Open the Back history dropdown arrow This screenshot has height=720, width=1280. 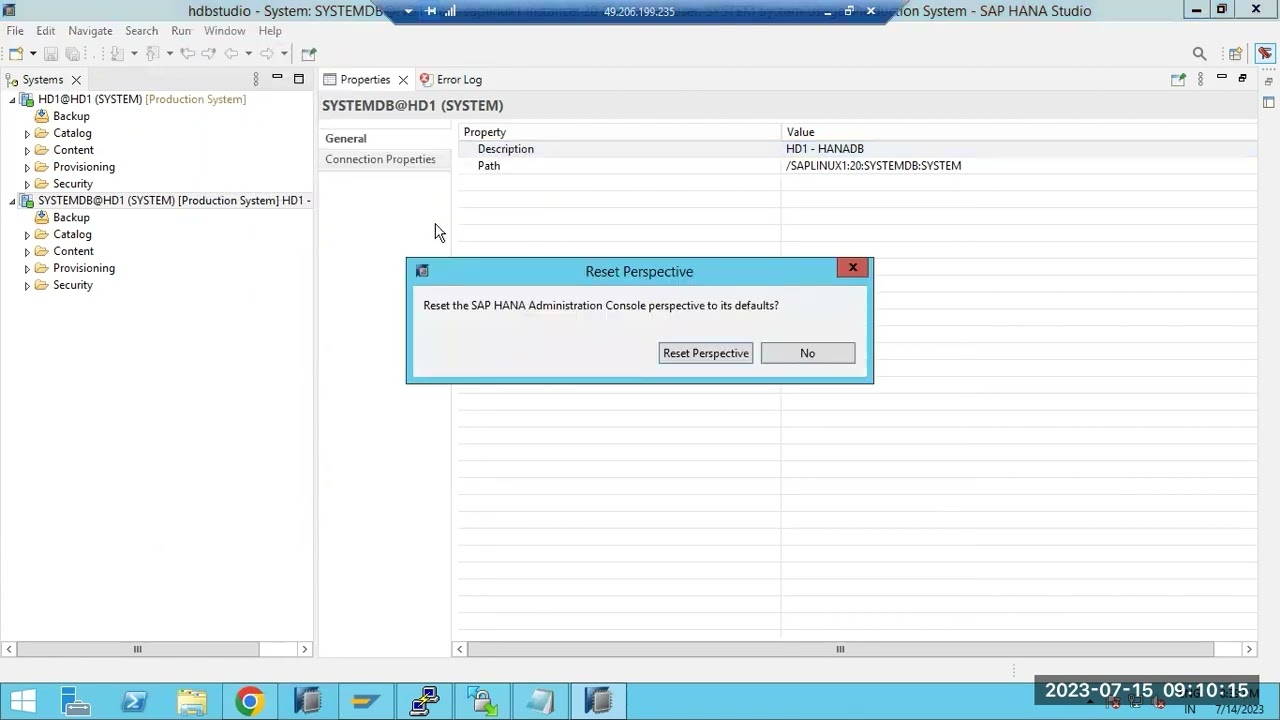coord(248,54)
